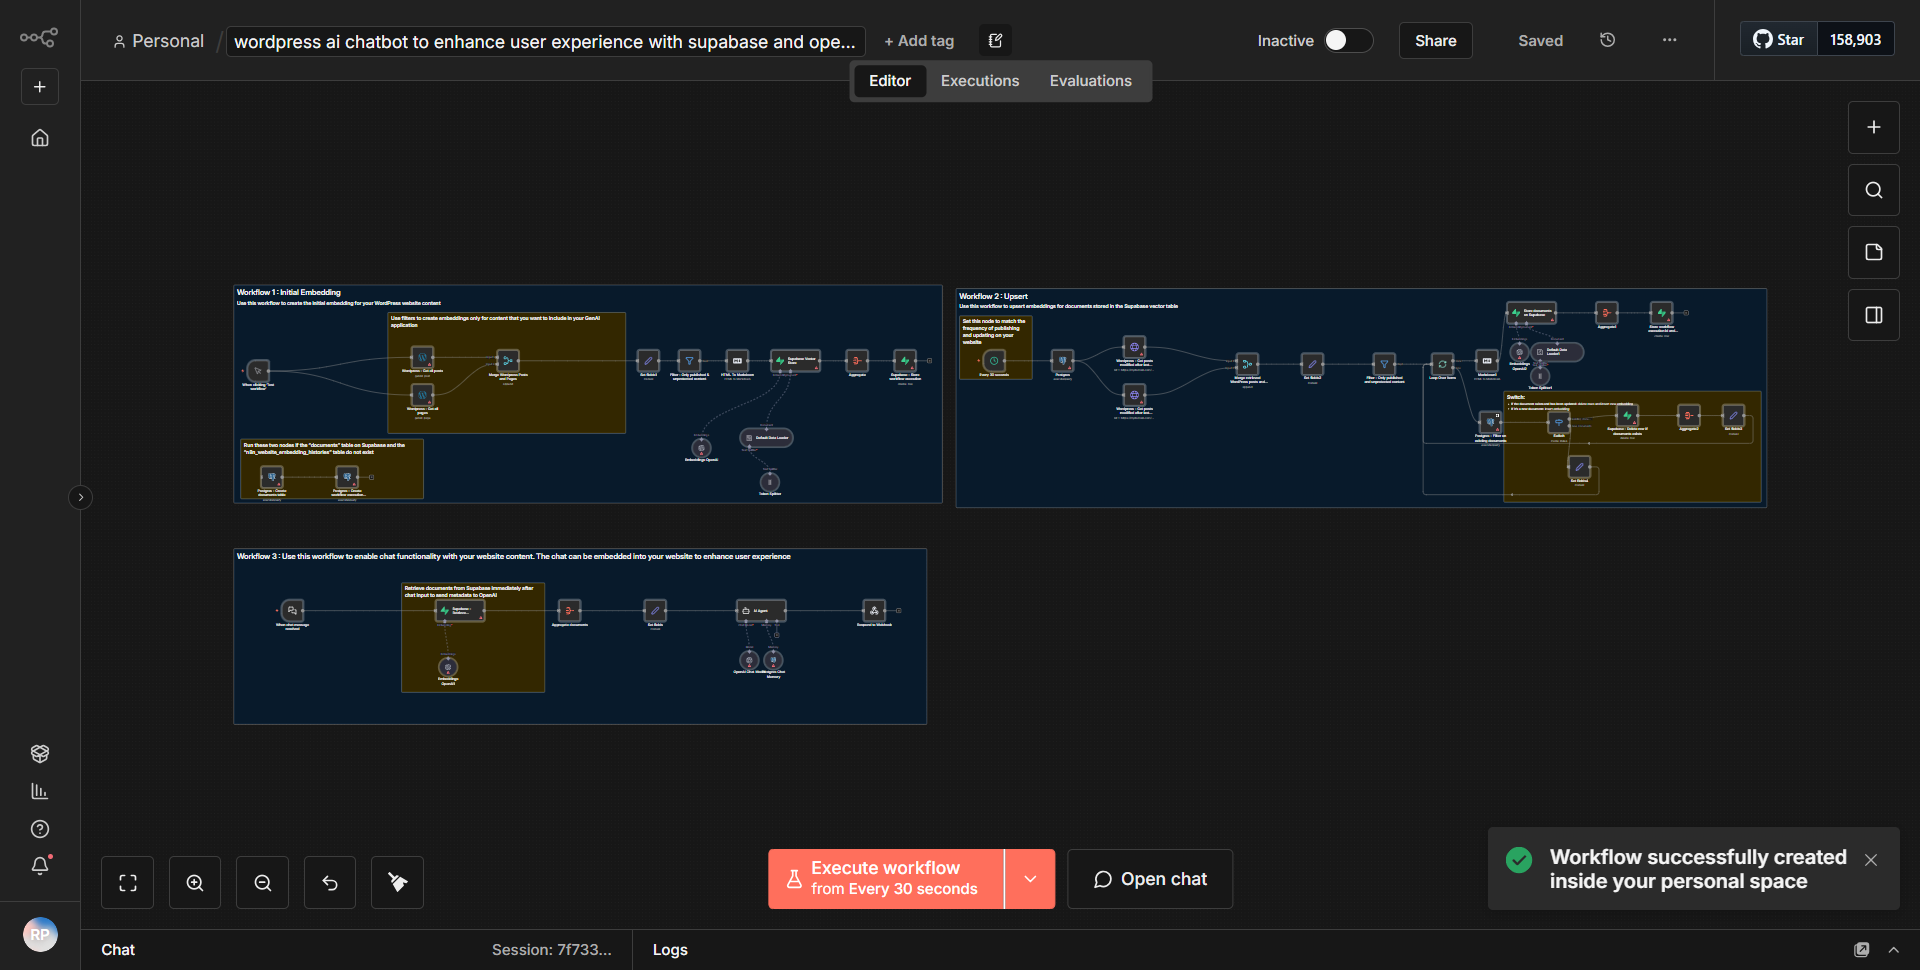
Task: Pop out the logs panel
Action: click(1861, 950)
